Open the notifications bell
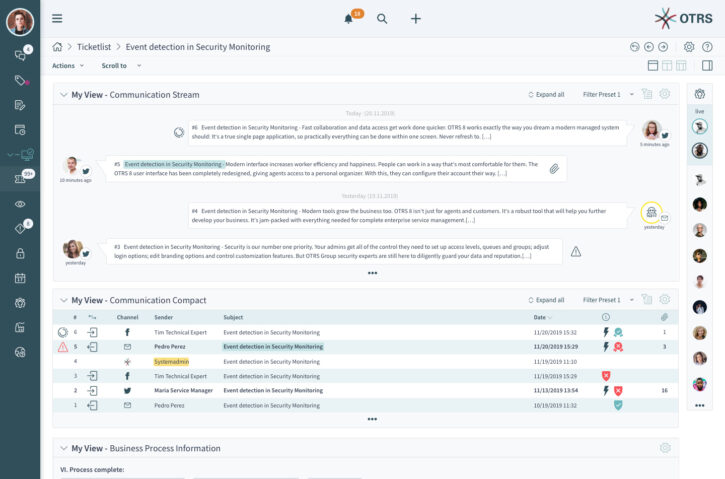Screen dimensions: 725x479 click(x=349, y=18)
